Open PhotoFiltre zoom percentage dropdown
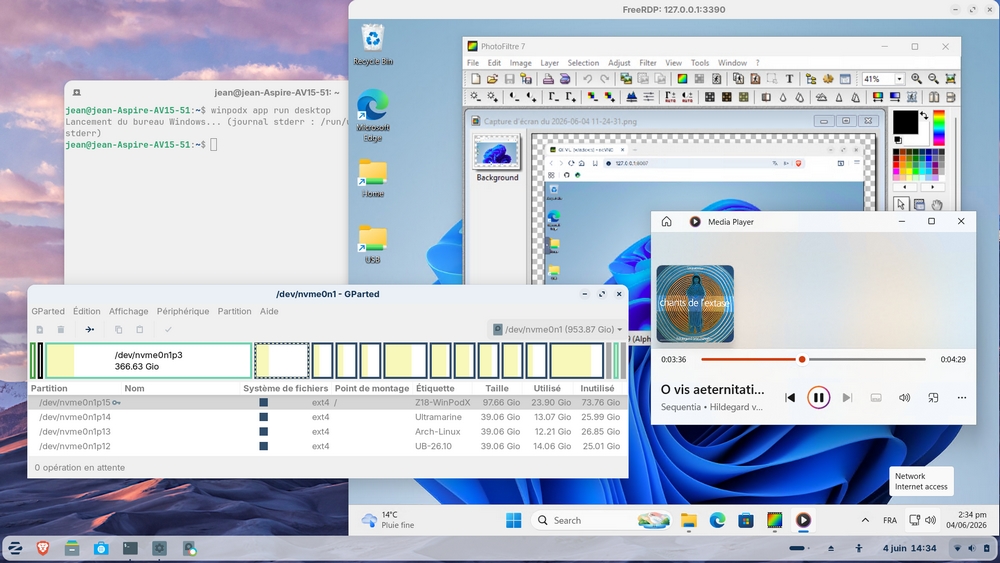1000x563 pixels. [899, 79]
